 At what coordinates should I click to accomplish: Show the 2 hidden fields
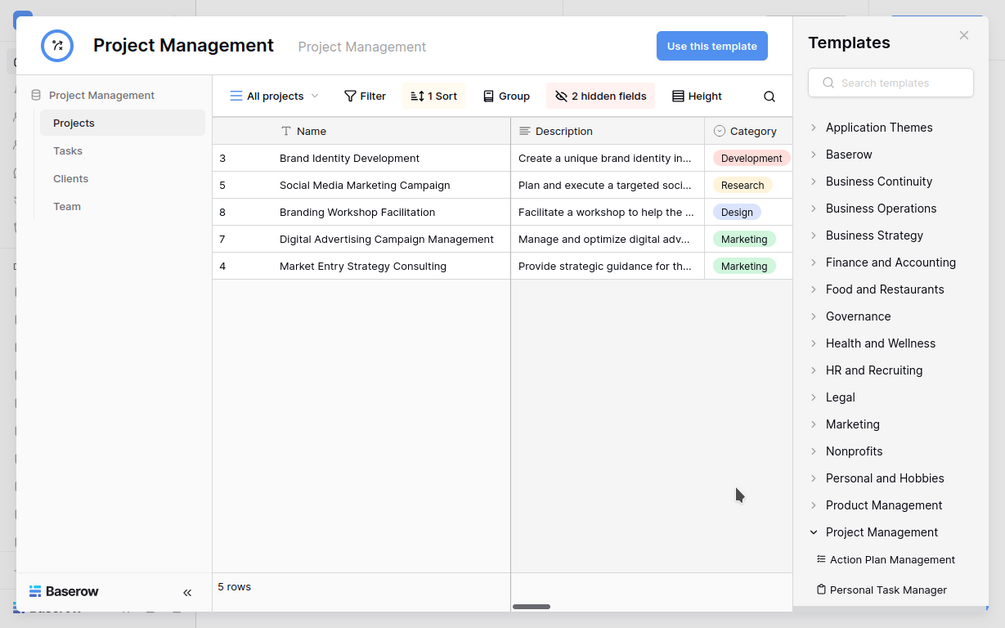(x=599, y=96)
